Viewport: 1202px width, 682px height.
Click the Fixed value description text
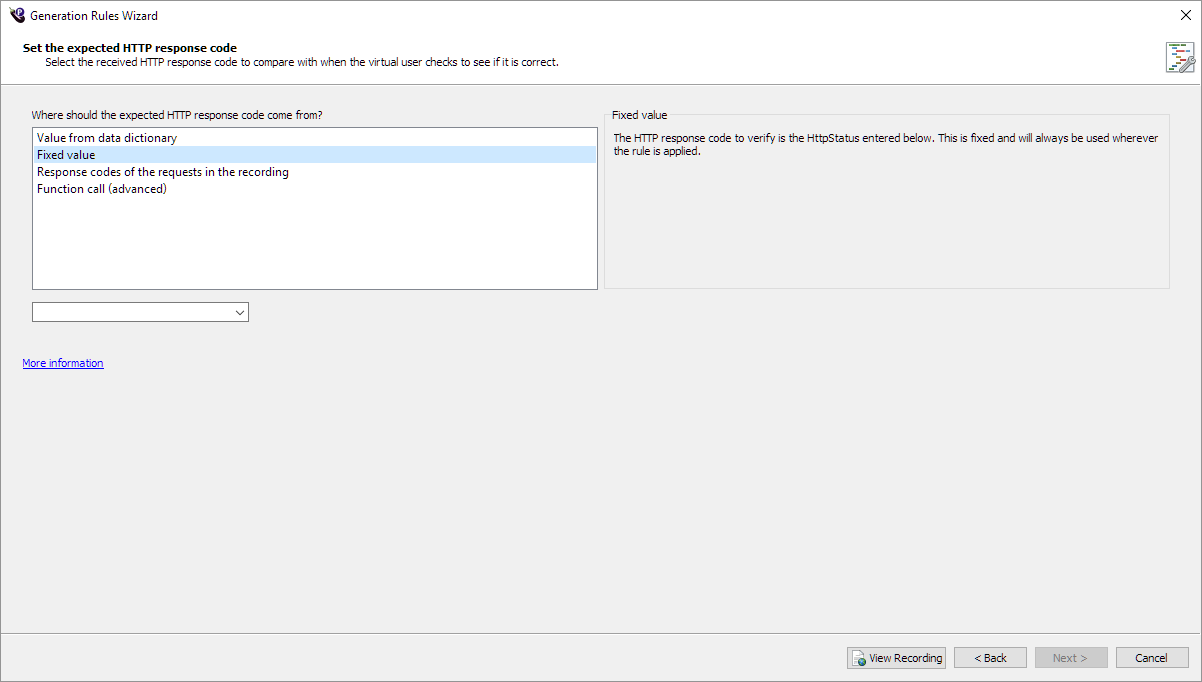(x=885, y=145)
